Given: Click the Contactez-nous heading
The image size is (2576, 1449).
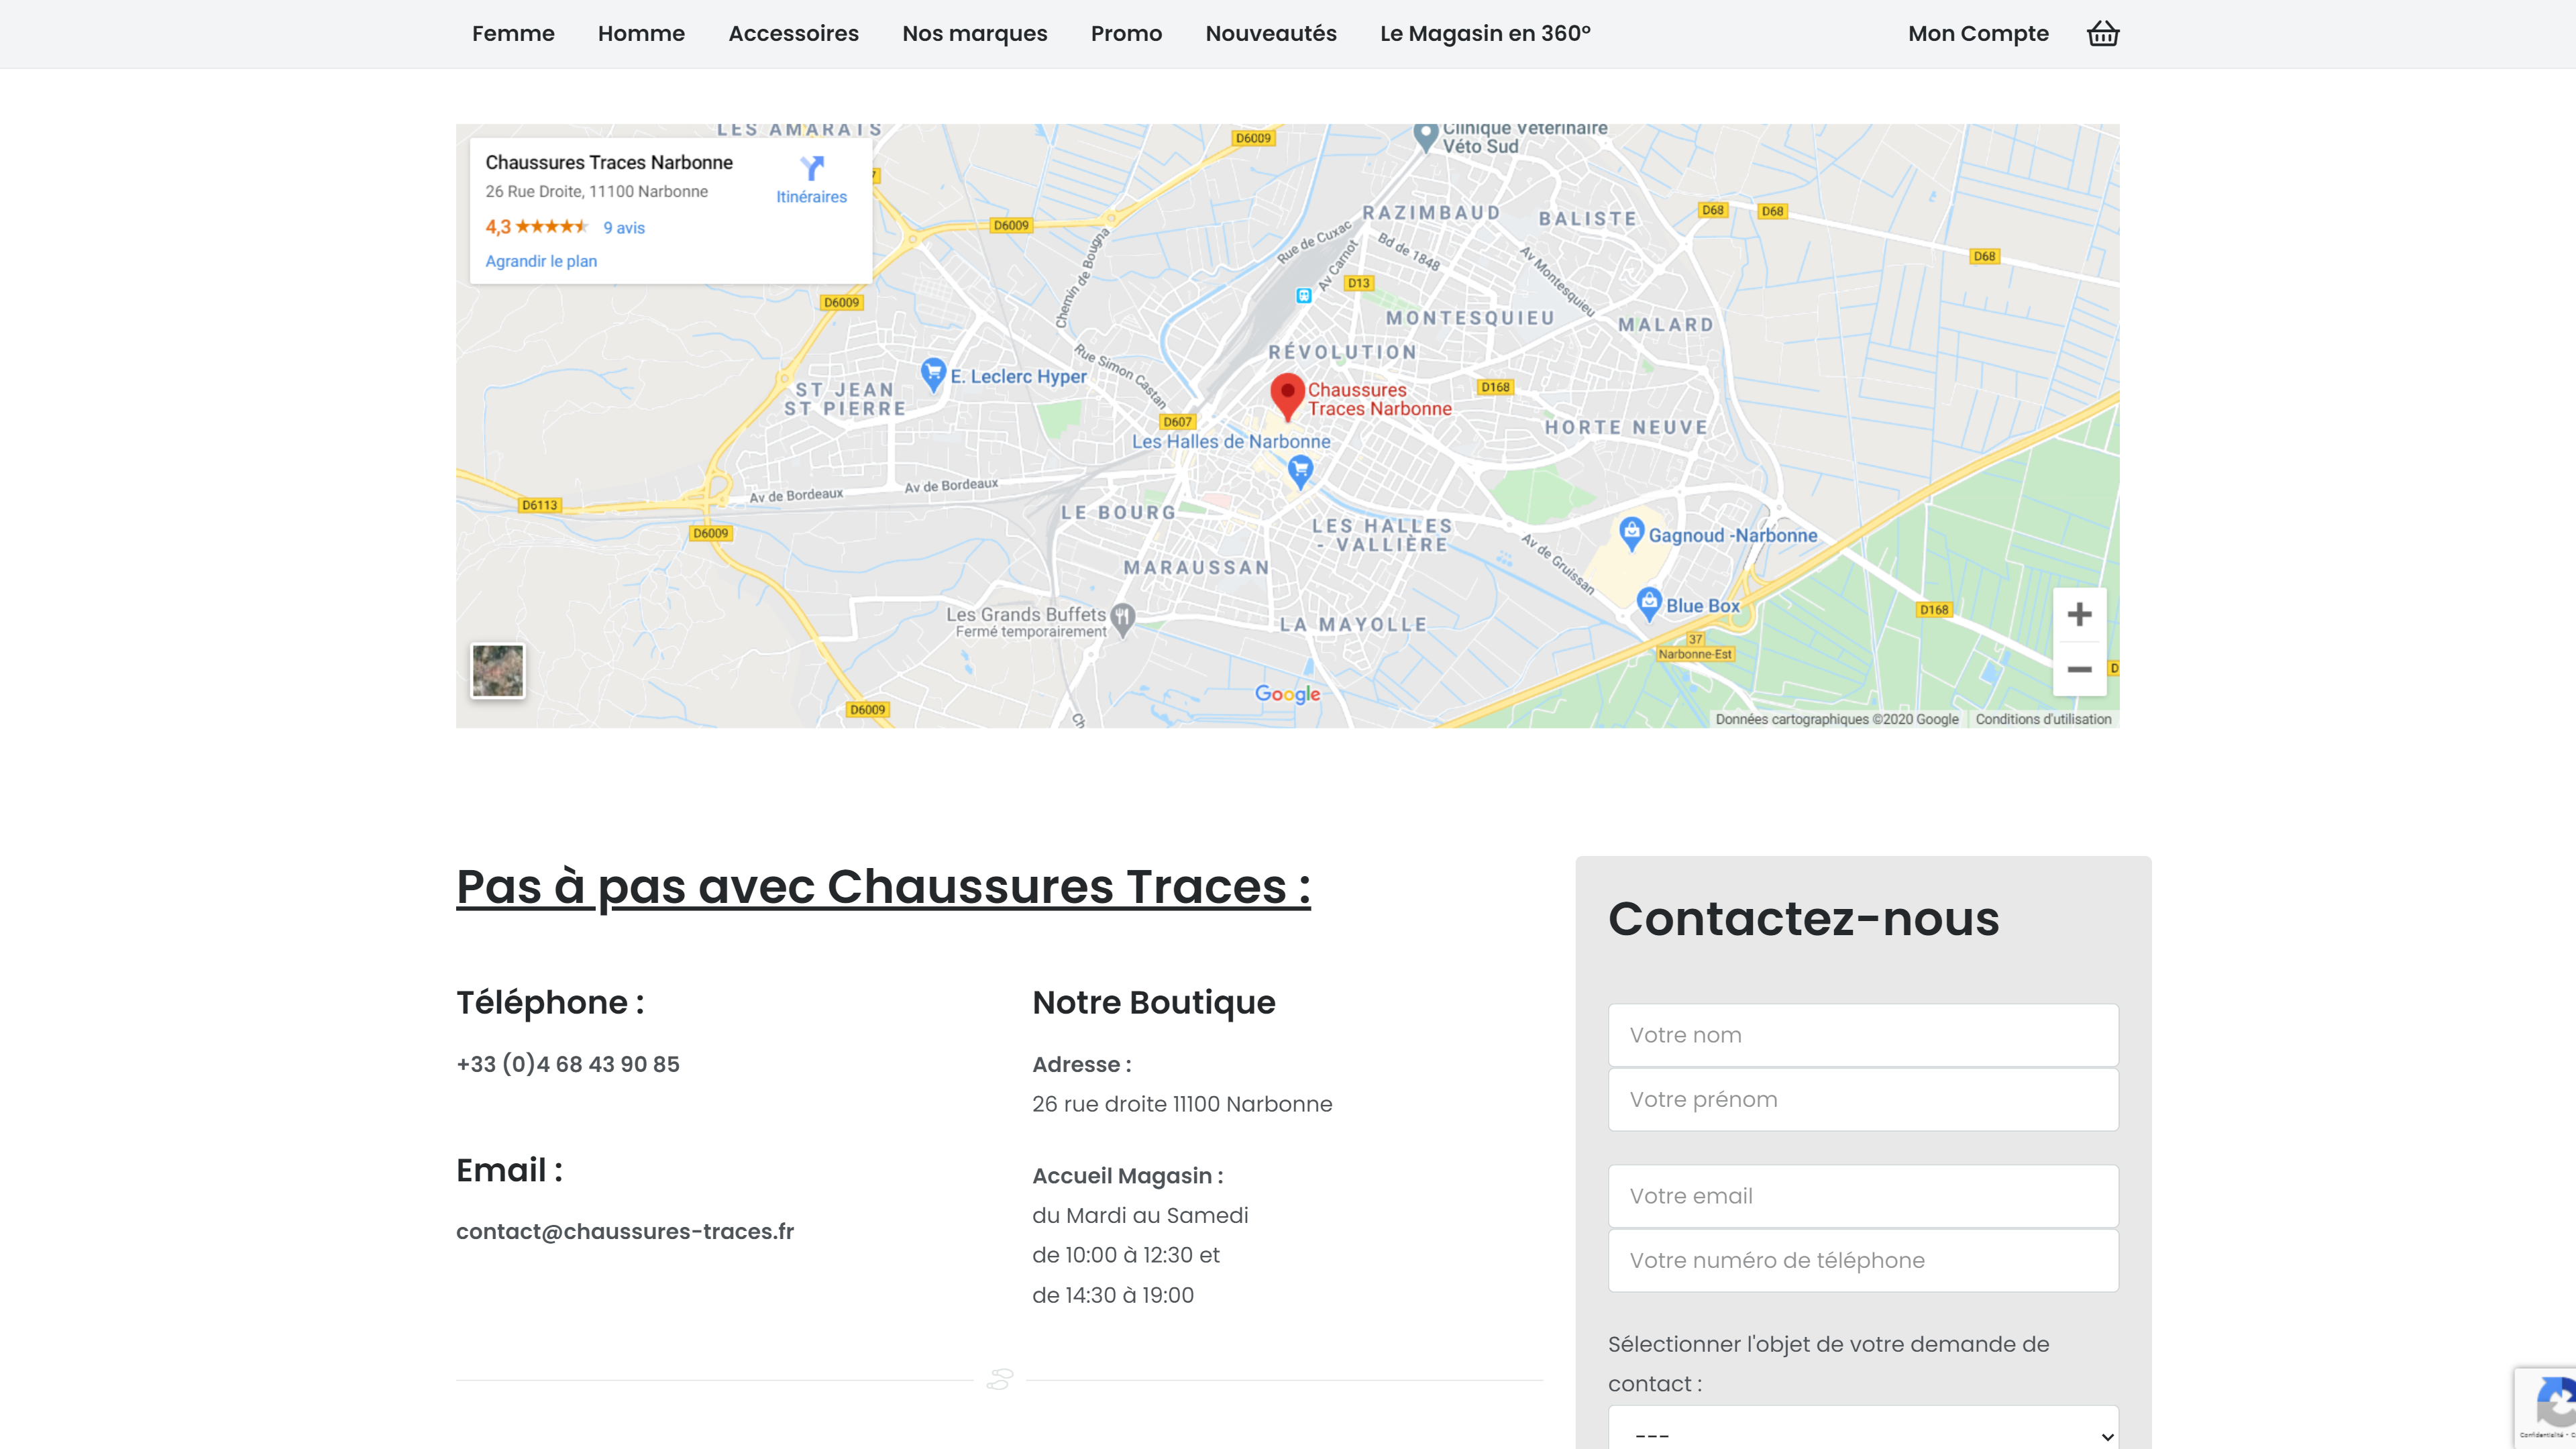Looking at the screenshot, I should pyautogui.click(x=1803, y=918).
